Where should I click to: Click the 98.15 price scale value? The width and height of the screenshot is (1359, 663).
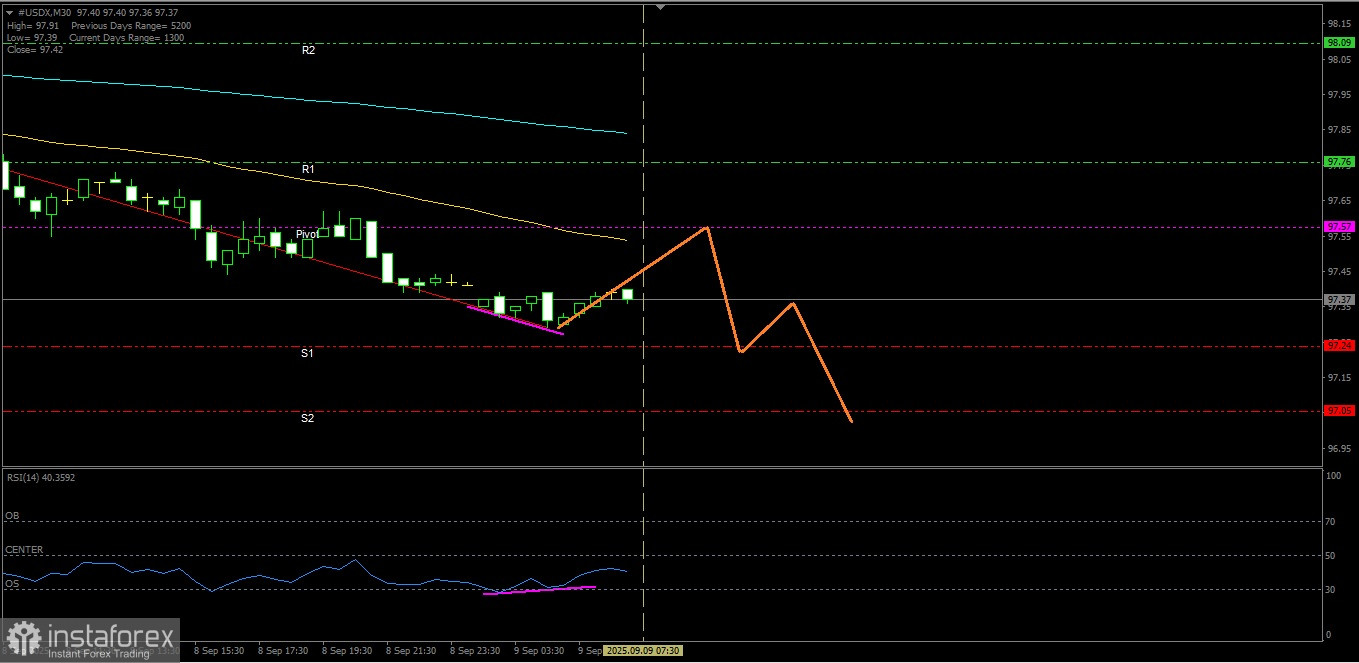click(x=1340, y=23)
